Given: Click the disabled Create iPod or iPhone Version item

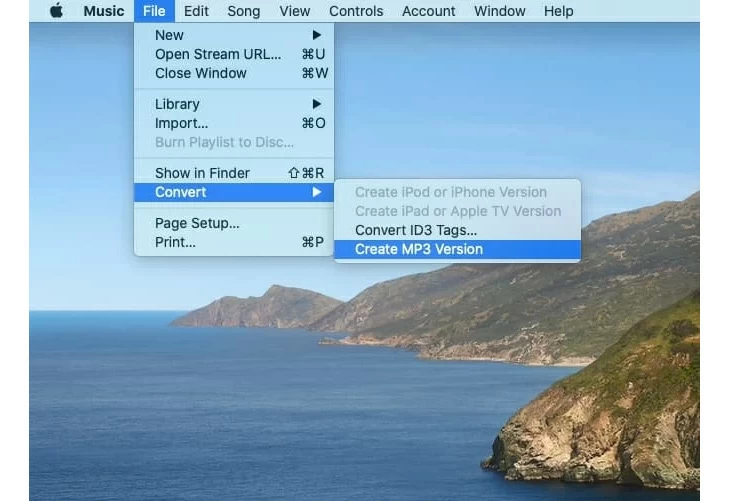Looking at the screenshot, I should pos(457,192).
